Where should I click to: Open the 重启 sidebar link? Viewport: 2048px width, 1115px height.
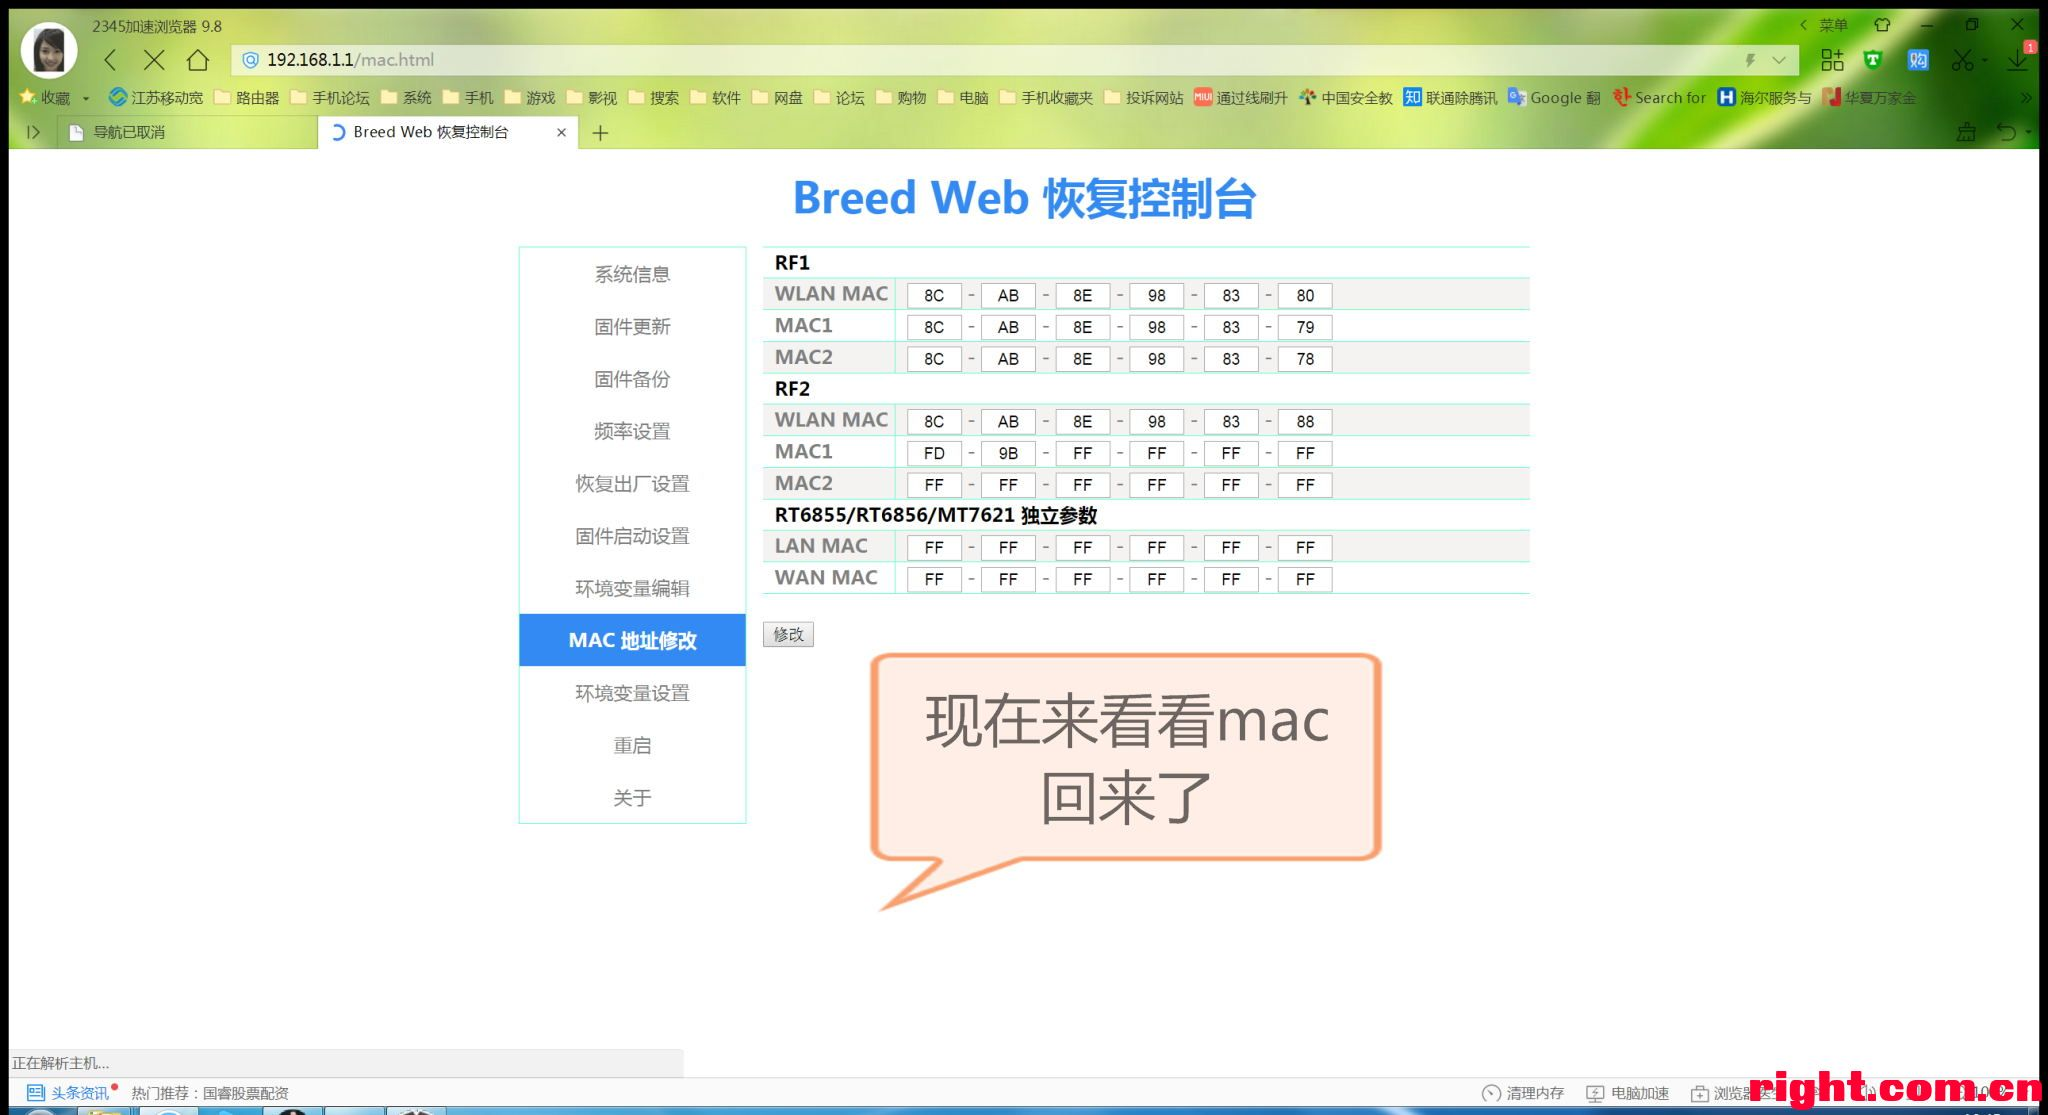[x=632, y=746]
